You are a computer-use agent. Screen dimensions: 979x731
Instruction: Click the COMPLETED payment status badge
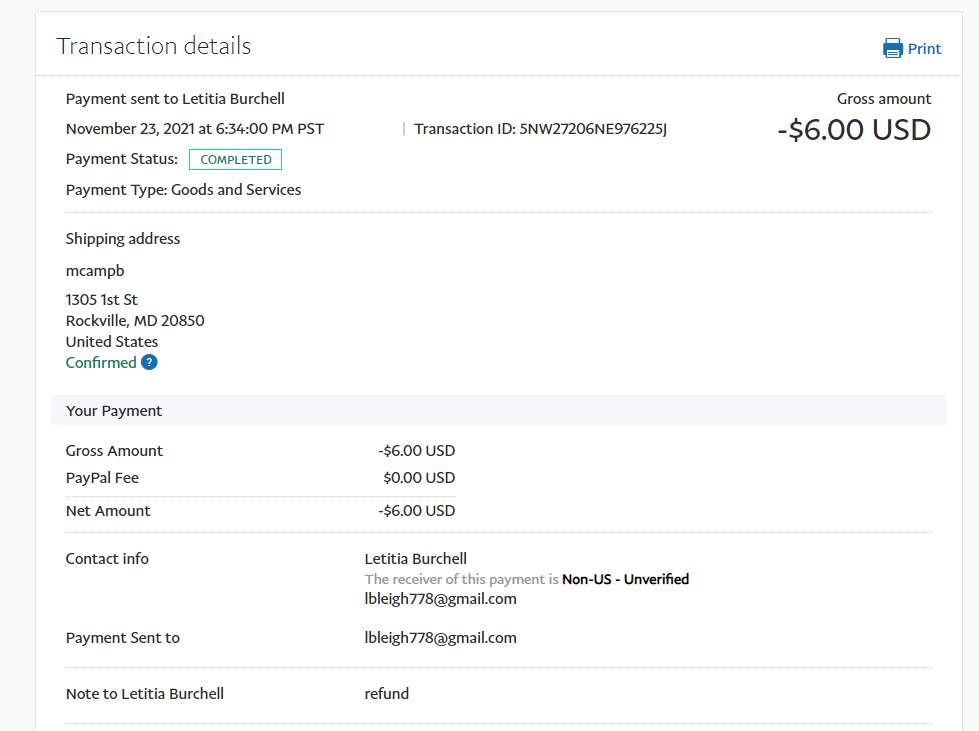point(235,160)
